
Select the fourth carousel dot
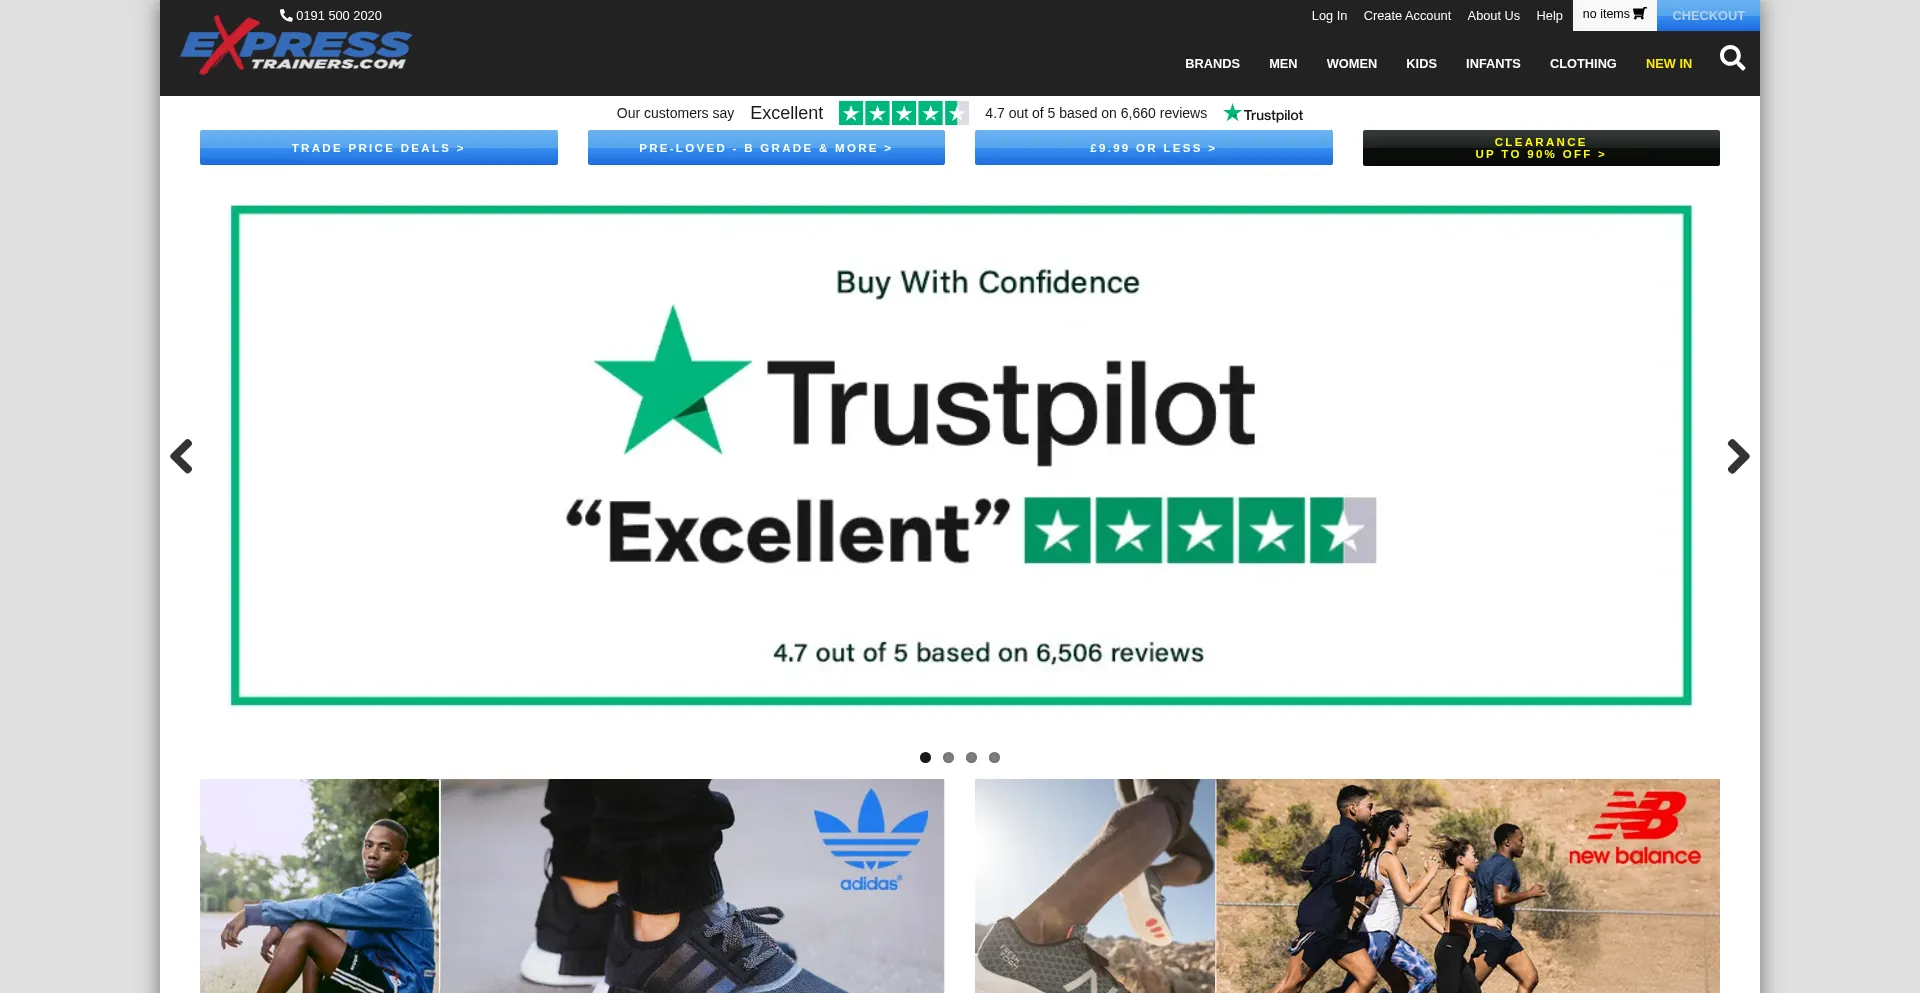(994, 757)
